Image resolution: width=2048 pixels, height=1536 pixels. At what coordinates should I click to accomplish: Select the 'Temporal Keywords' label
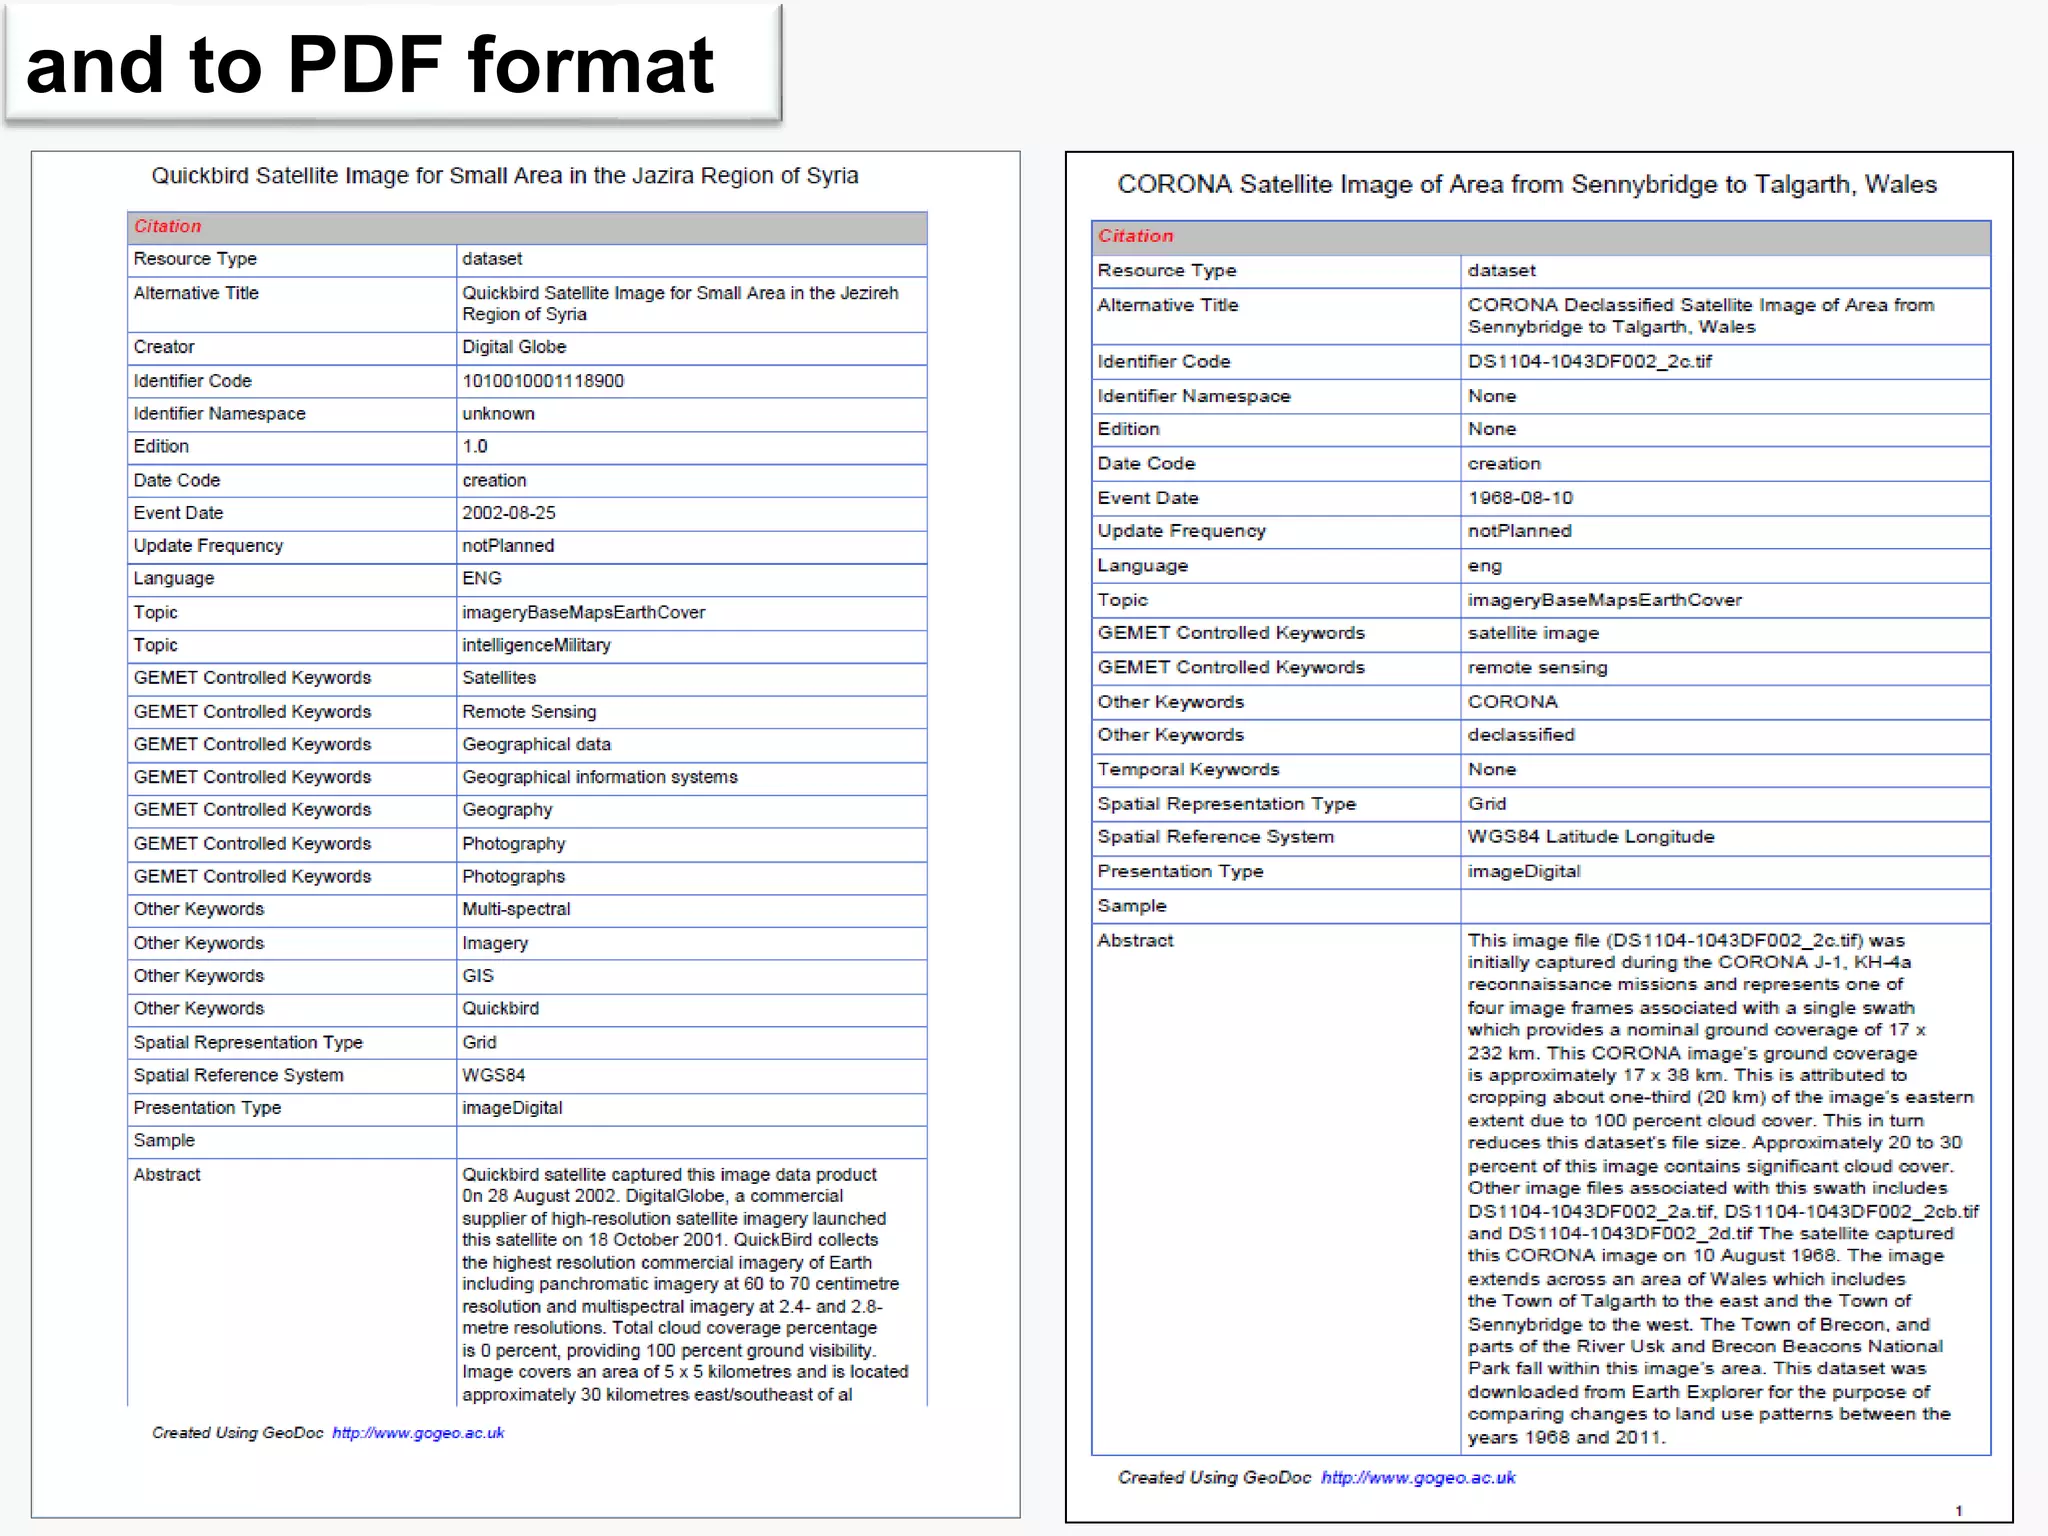(x=1188, y=770)
